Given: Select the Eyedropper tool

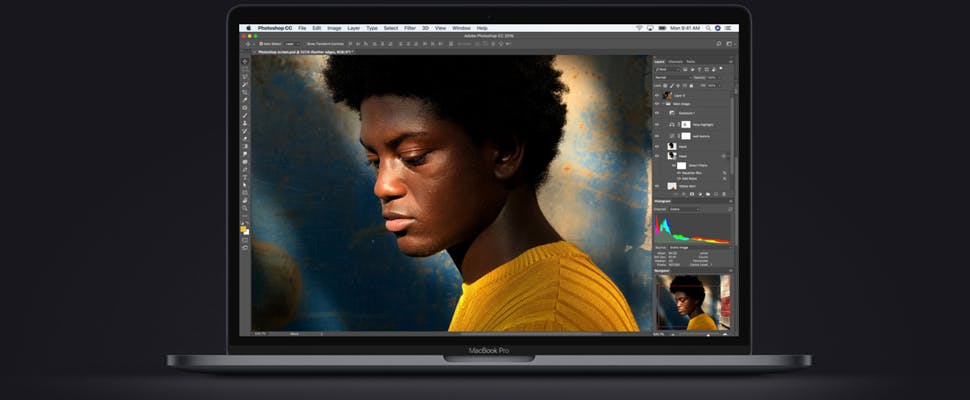Looking at the screenshot, I should pos(245,100).
